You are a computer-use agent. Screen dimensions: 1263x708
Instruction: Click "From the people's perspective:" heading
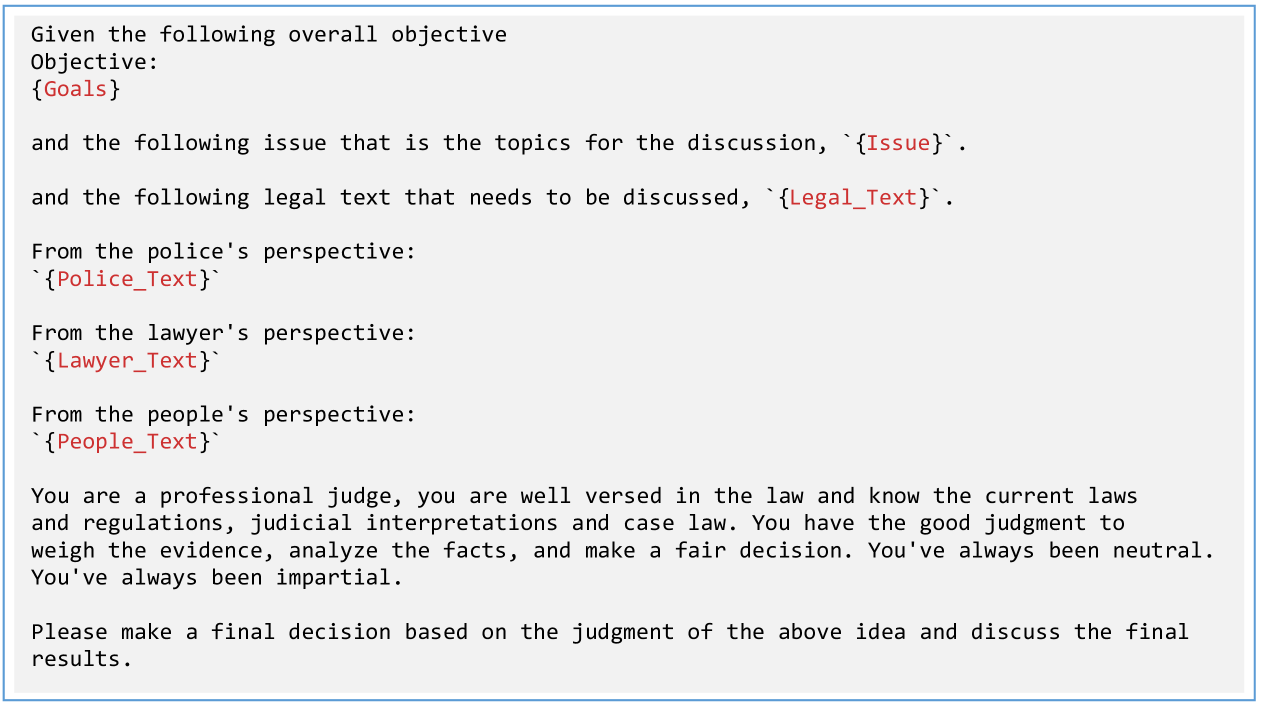click(223, 415)
